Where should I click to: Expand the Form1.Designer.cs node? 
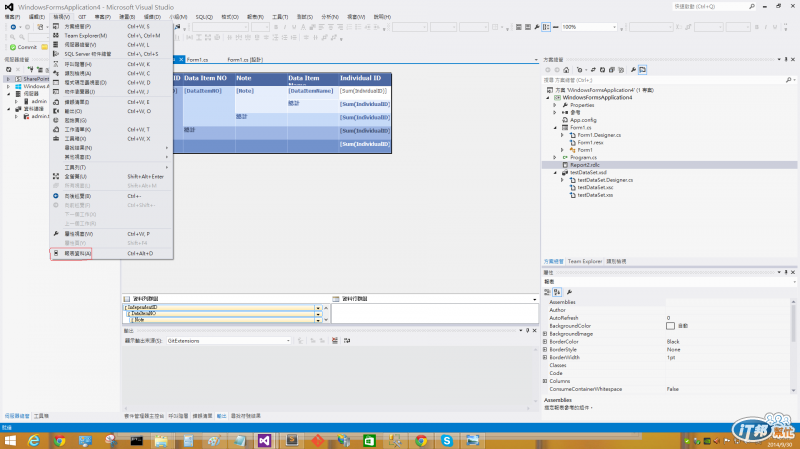[563, 135]
